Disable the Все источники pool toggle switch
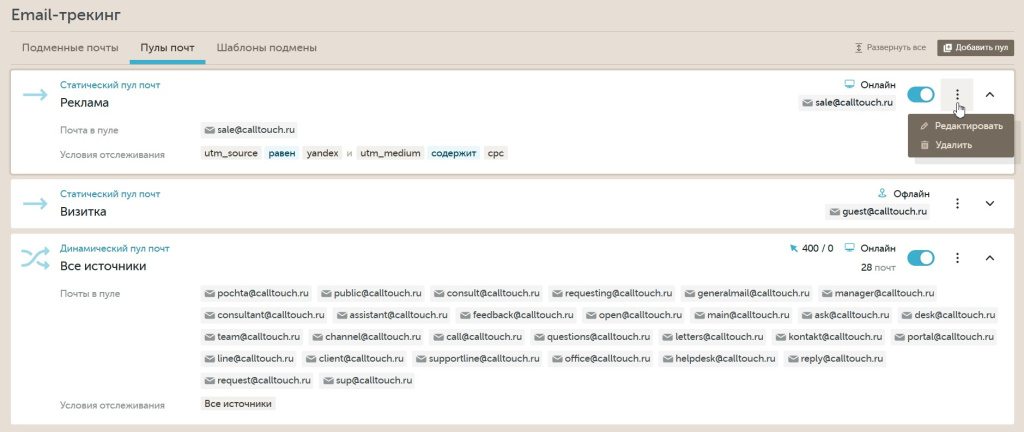The image size is (1024, 432). coord(921,258)
